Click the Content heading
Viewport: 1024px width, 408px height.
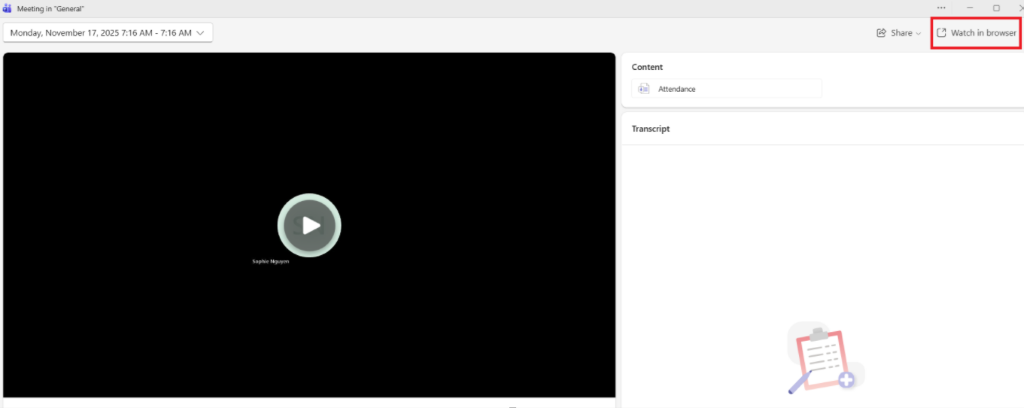point(647,67)
